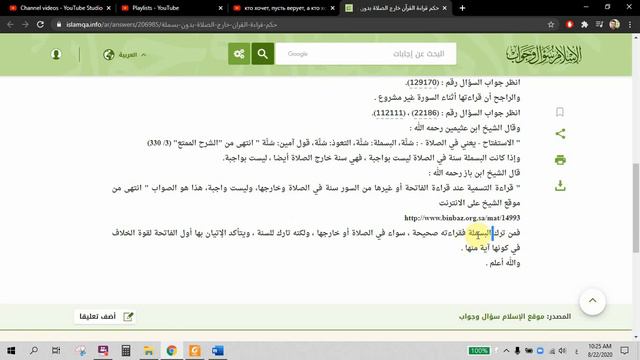Click the 100% battery indicator
The height and width of the screenshot is (360, 640).
coord(478,351)
